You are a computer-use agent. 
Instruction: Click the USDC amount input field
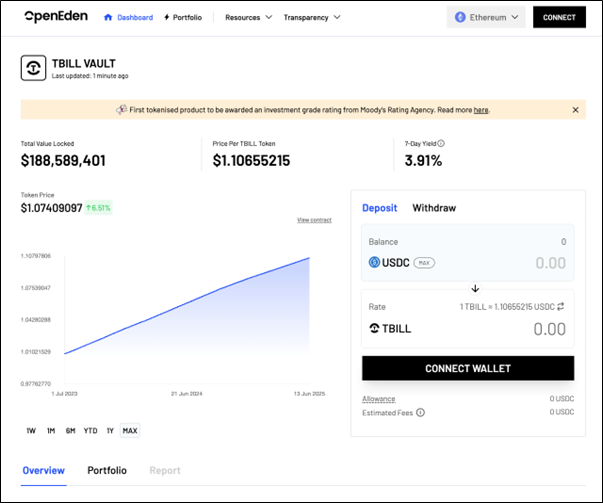click(x=551, y=263)
